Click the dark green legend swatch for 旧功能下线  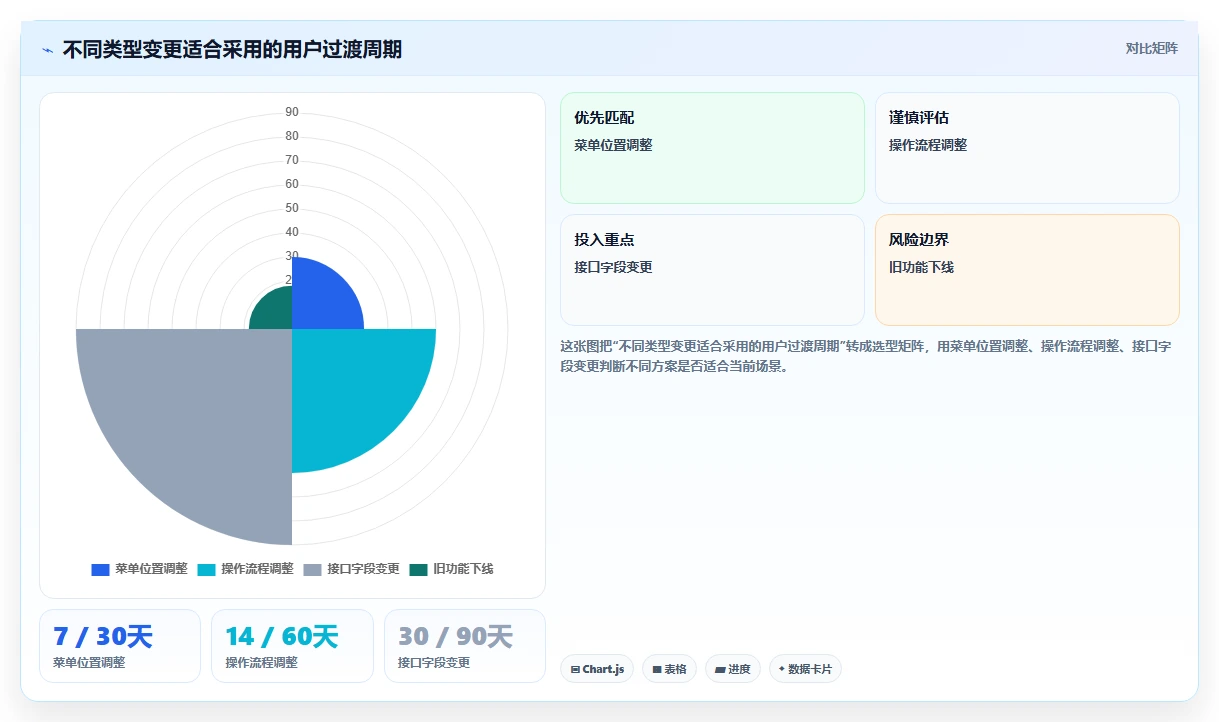point(418,569)
